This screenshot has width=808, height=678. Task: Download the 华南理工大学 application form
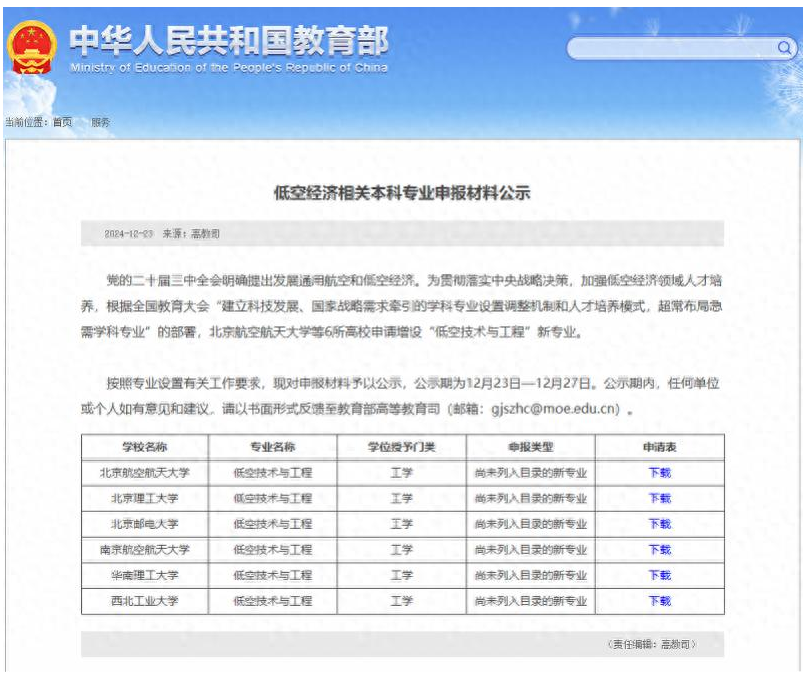click(x=659, y=575)
